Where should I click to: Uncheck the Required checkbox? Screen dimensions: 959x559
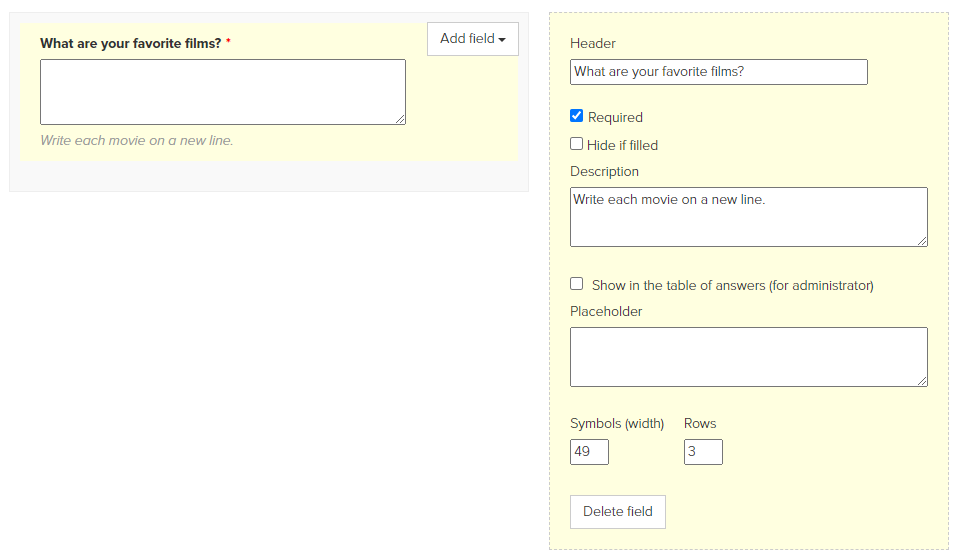point(576,116)
